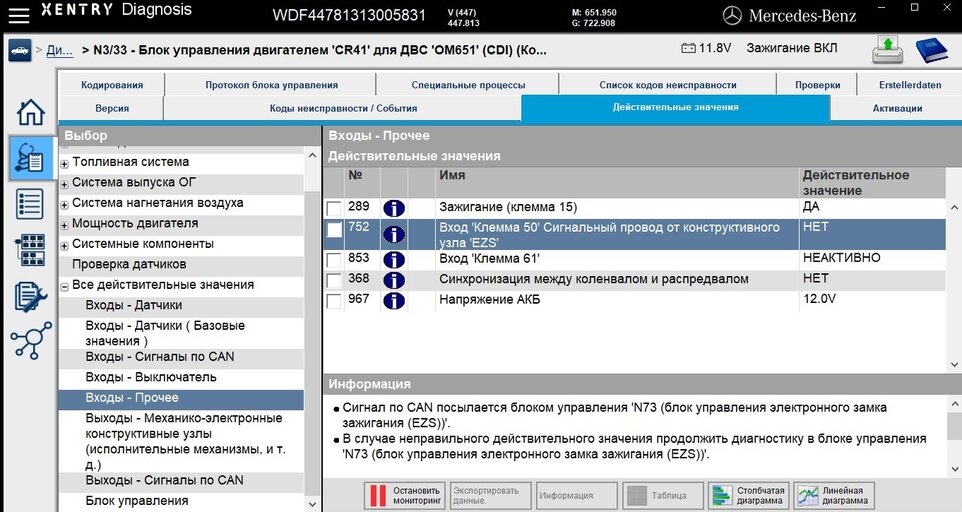Click the network topology icon in sidebar

coord(31,342)
